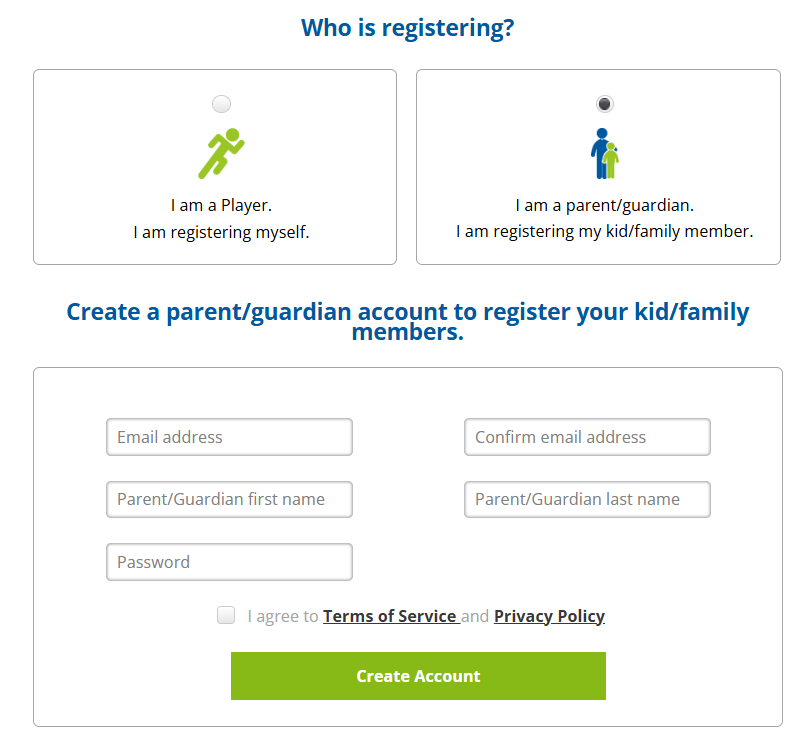Open the Terms of Service link
The image size is (796, 741).
tap(390, 616)
